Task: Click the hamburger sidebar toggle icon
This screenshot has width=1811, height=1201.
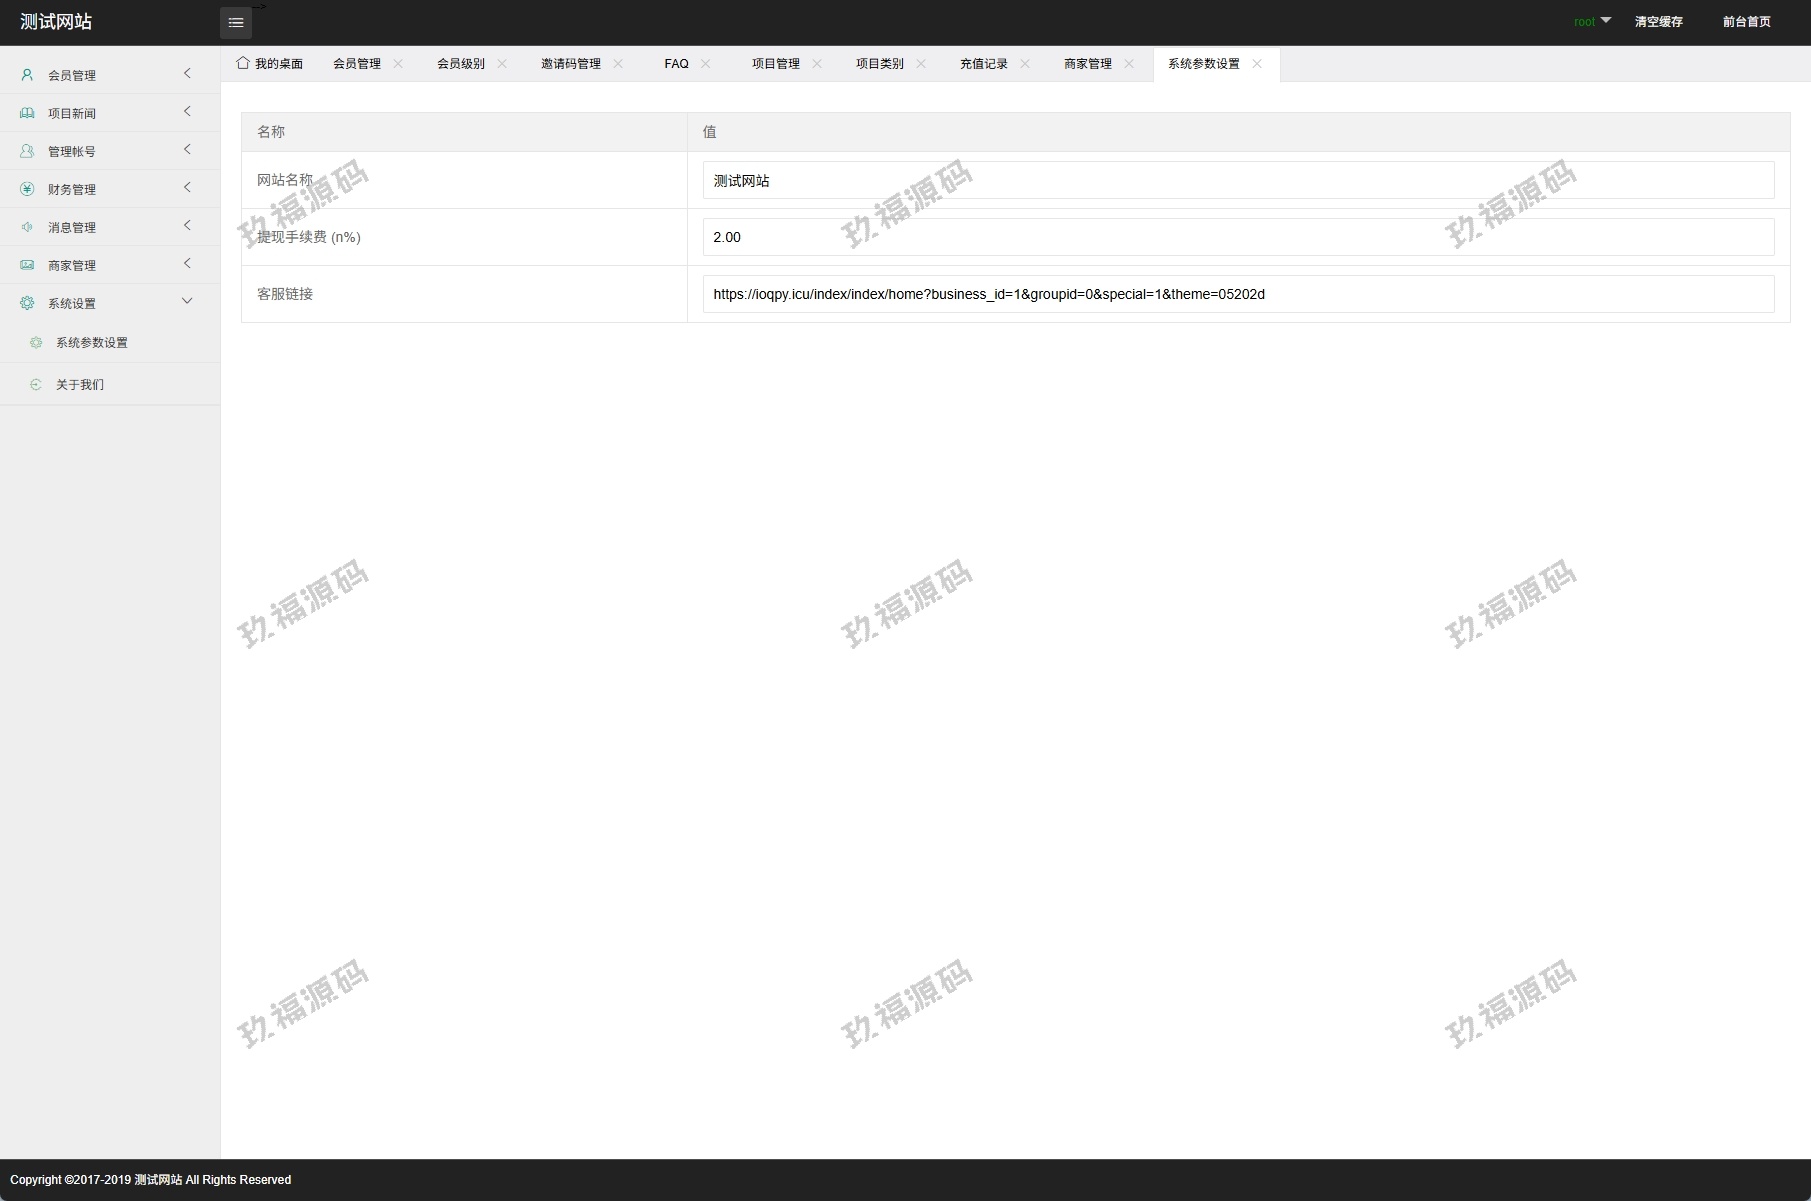Action: 236,23
